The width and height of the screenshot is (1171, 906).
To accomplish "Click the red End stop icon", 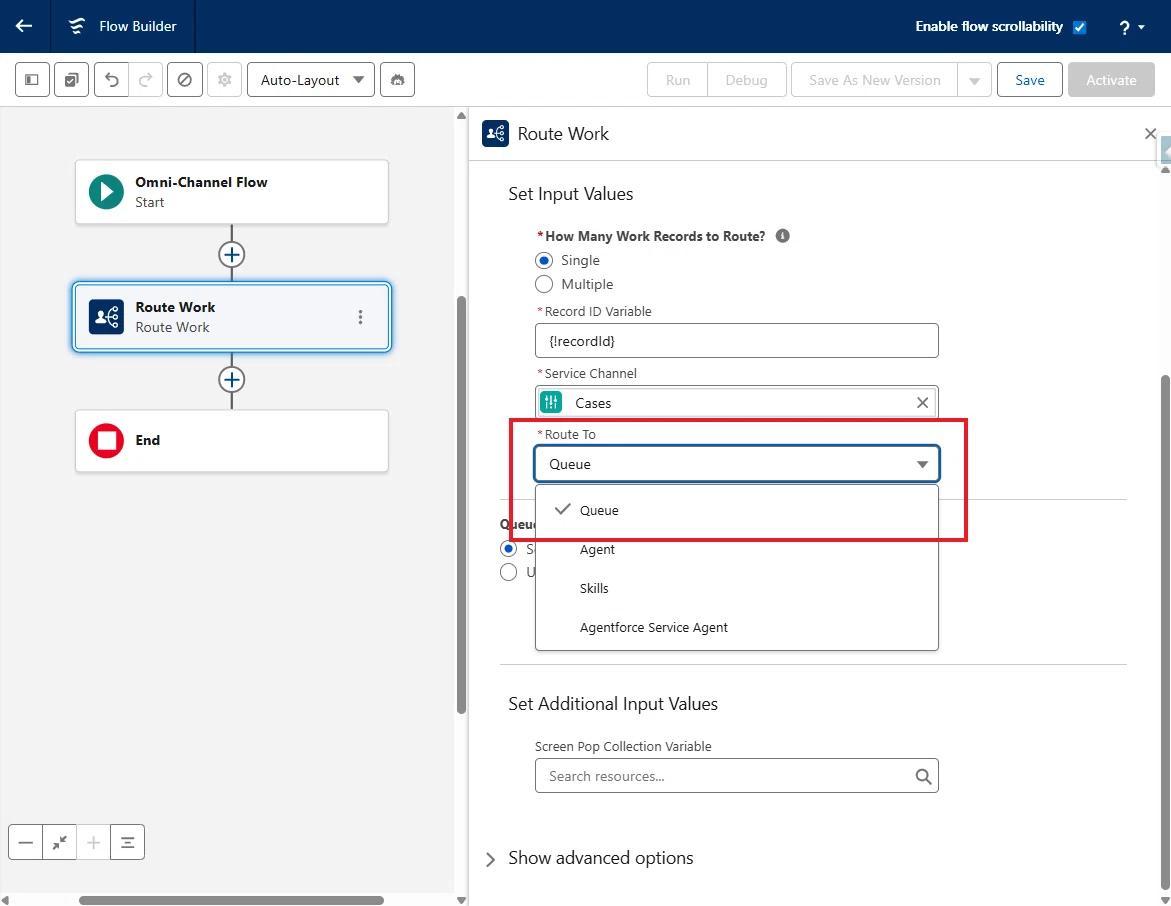I will coord(106,441).
